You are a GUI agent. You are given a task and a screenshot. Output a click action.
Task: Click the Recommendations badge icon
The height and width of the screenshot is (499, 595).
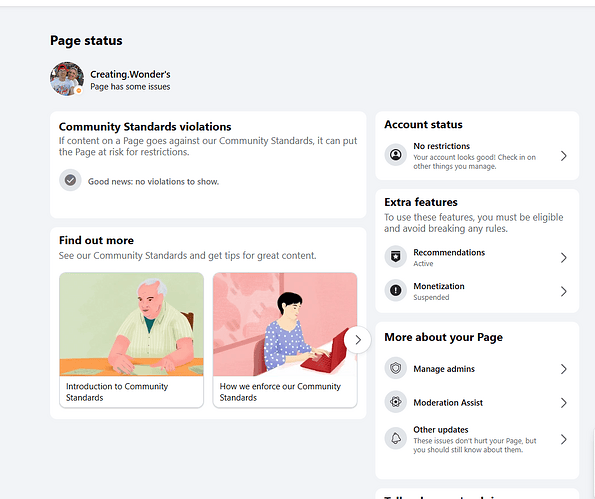tap(395, 257)
